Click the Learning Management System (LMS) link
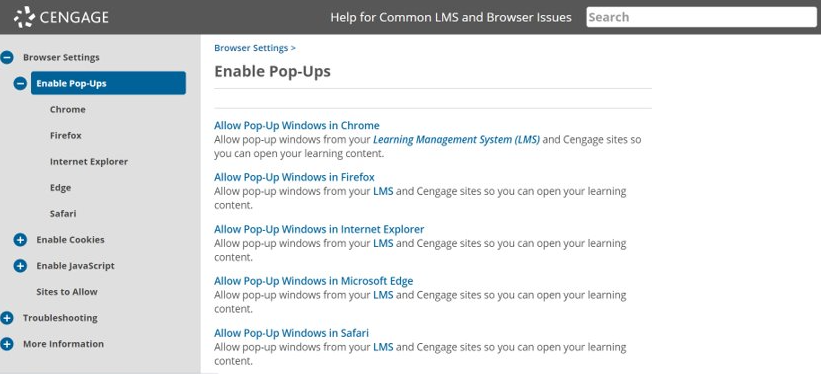Viewport: 821px width, 374px height. 457,140
